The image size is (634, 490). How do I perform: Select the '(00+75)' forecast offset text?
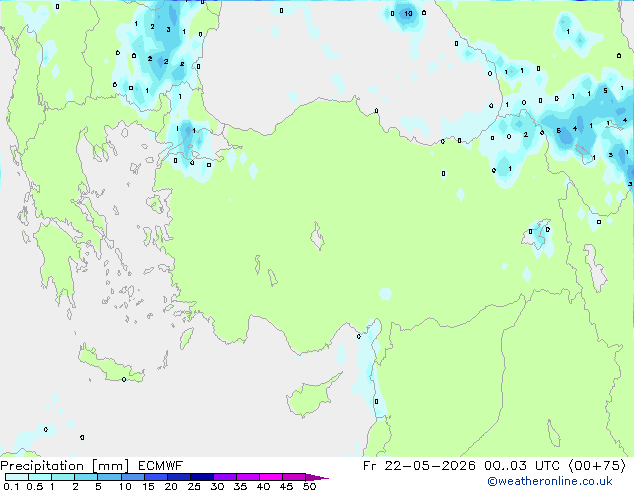click(597, 466)
